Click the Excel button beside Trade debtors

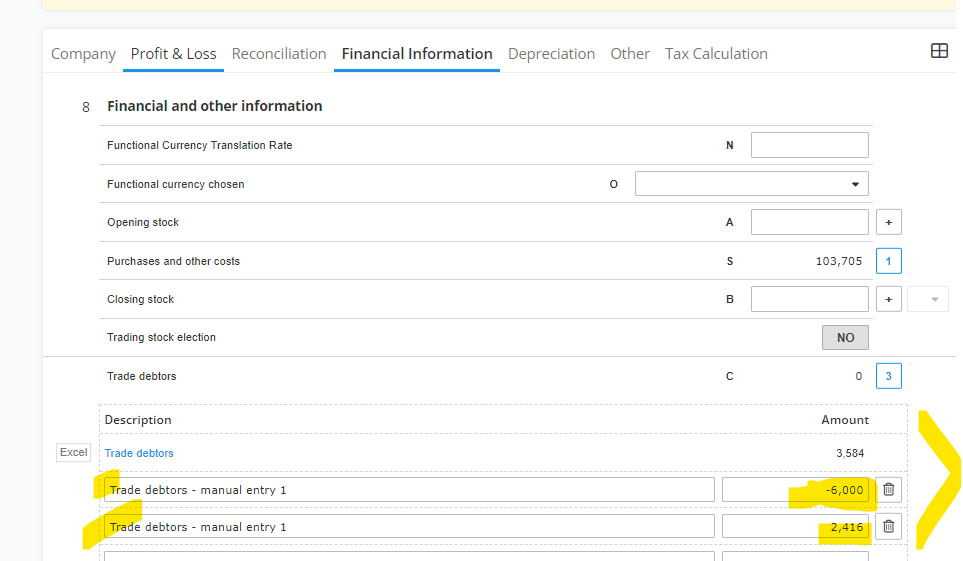coord(74,452)
